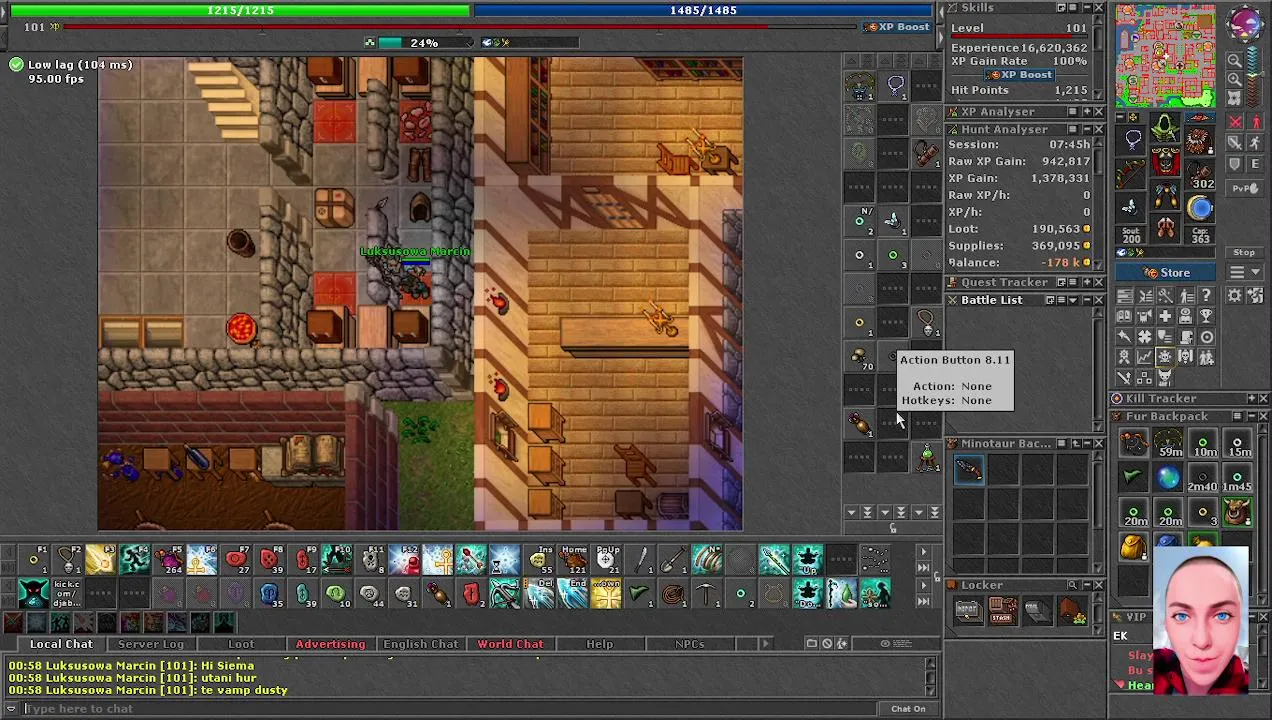The width and height of the screenshot is (1272, 720).
Task: Click the crossbow action button
Action: tap(505, 593)
